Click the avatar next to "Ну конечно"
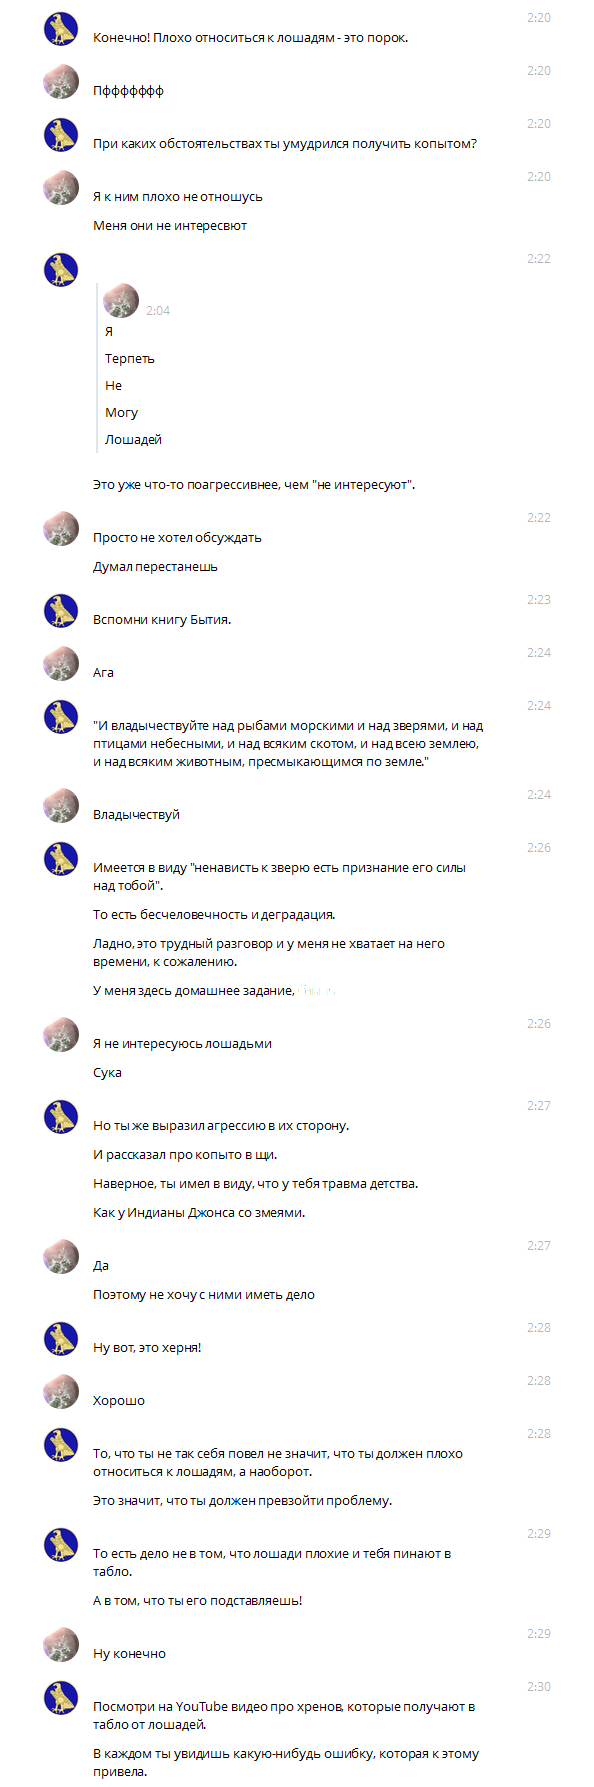Image resolution: width=594 pixels, height=1787 pixels. pyautogui.click(x=61, y=1645)
